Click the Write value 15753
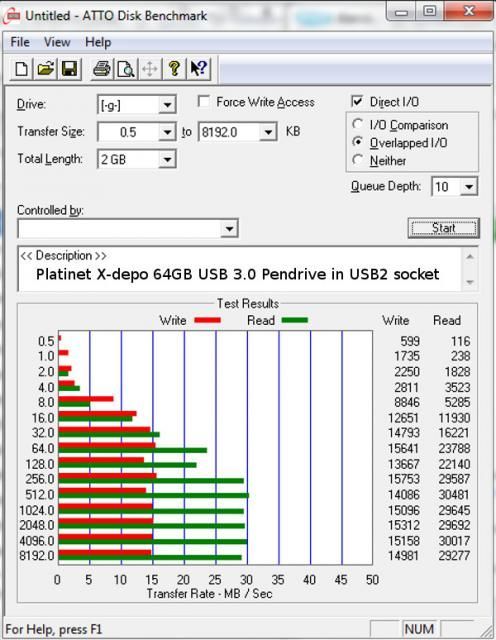This screenshot has height=640, width=496. pyautogui.click(x=404, y=479)
